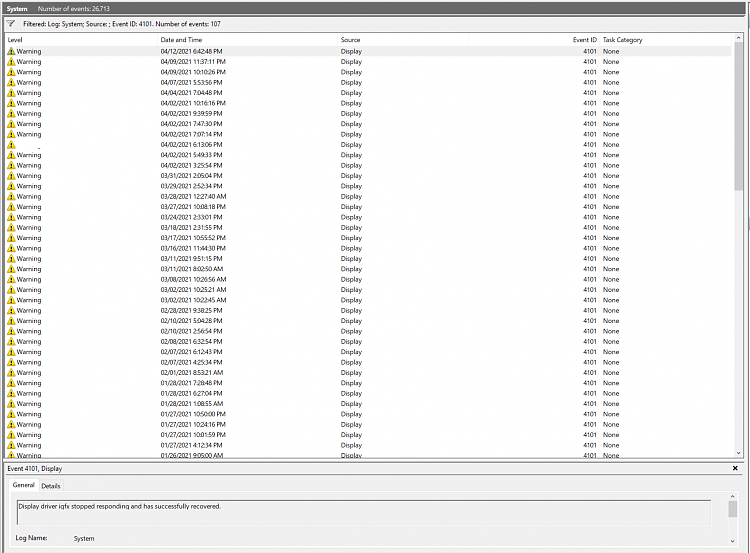Click the details pane scrollbar down arrow
The image size is (750, 553).
[x=732, y=541]
